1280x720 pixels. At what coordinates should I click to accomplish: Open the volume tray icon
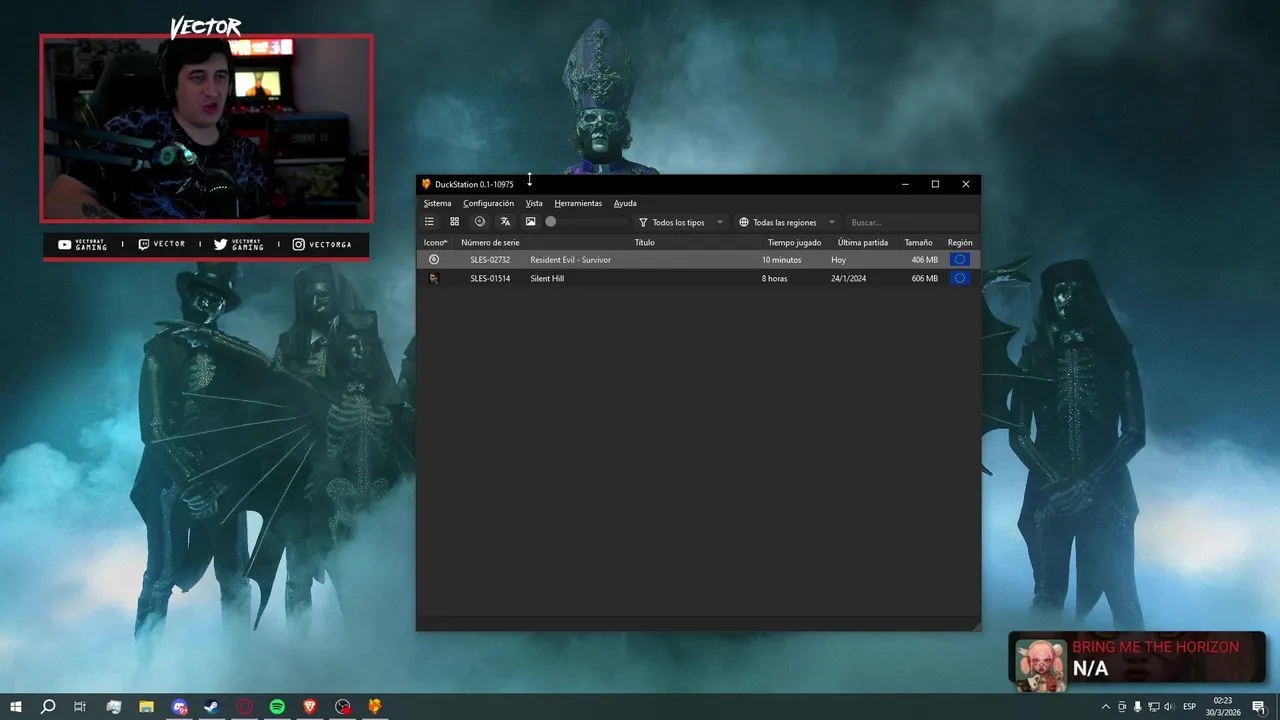1169,707
